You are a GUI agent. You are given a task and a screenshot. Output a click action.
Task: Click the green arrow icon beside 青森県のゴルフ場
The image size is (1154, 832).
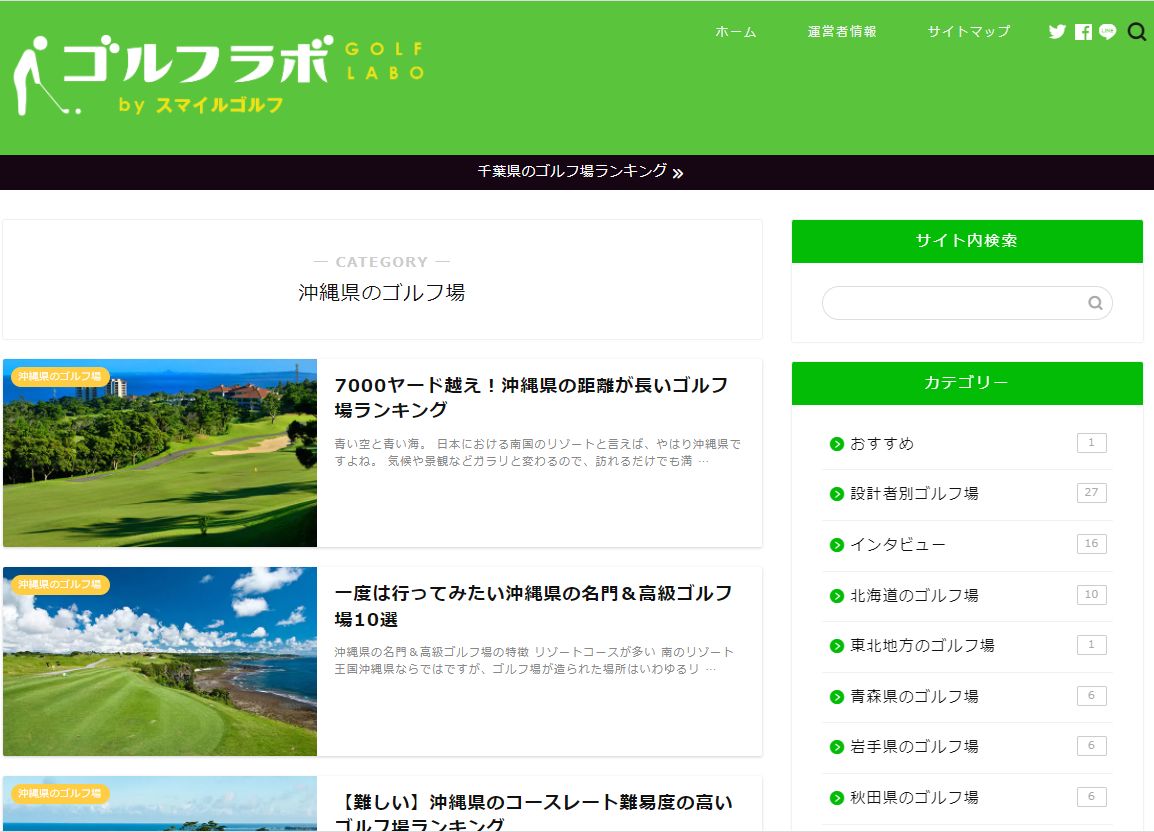(x=836, y=697)
